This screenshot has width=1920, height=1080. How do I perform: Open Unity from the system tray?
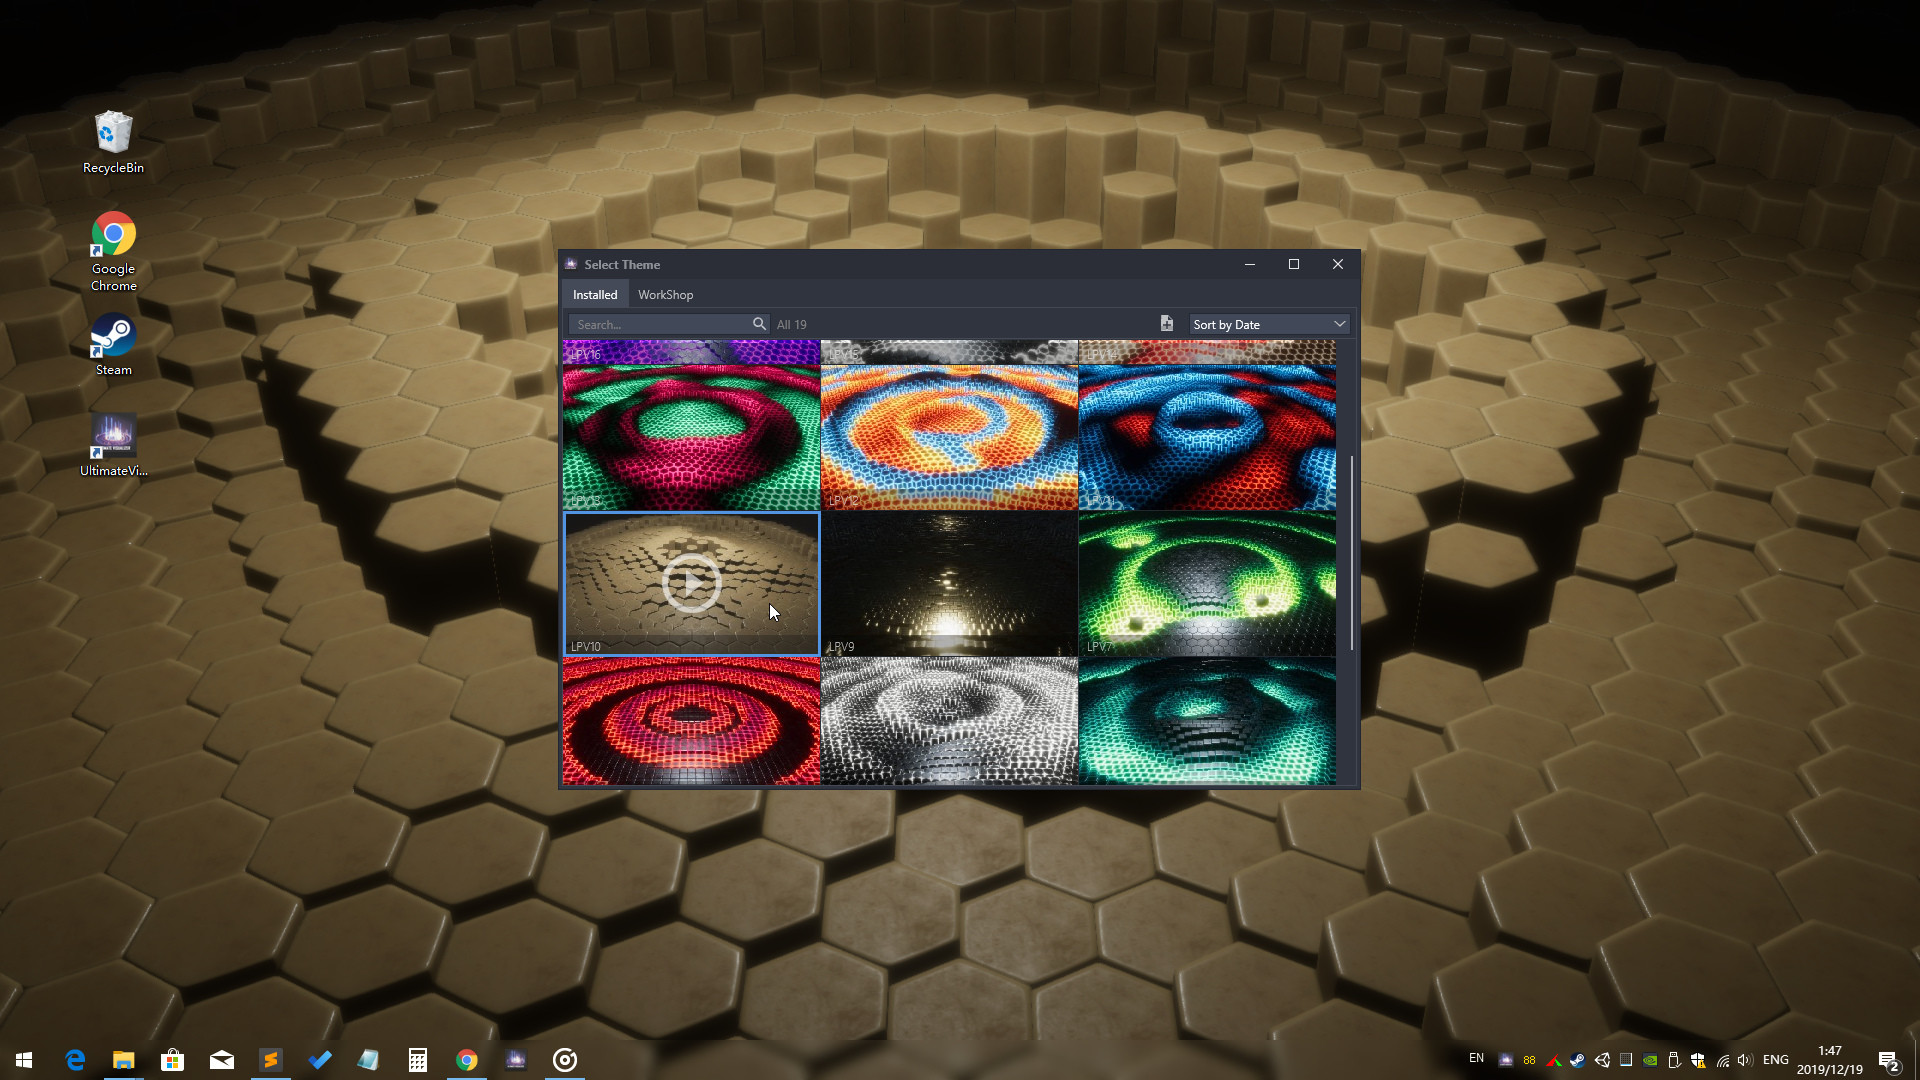pyautogui.click(x=1604, y=1060)
